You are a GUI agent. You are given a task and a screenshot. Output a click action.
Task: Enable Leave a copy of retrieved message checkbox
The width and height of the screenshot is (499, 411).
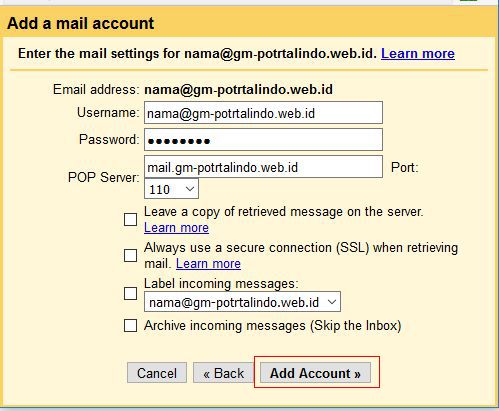click(130, 220)
